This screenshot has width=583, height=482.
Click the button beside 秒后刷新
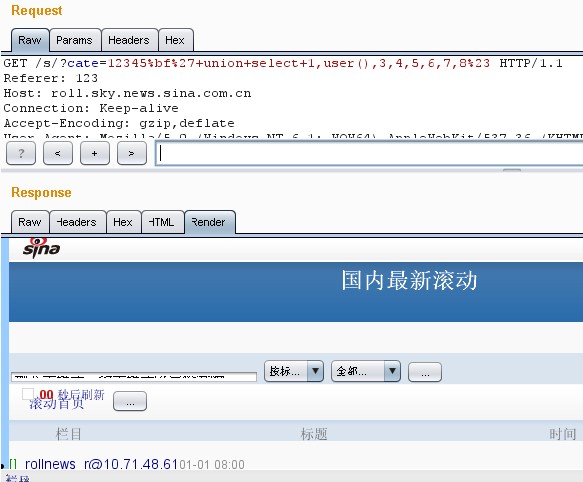[x=130, y=401]
